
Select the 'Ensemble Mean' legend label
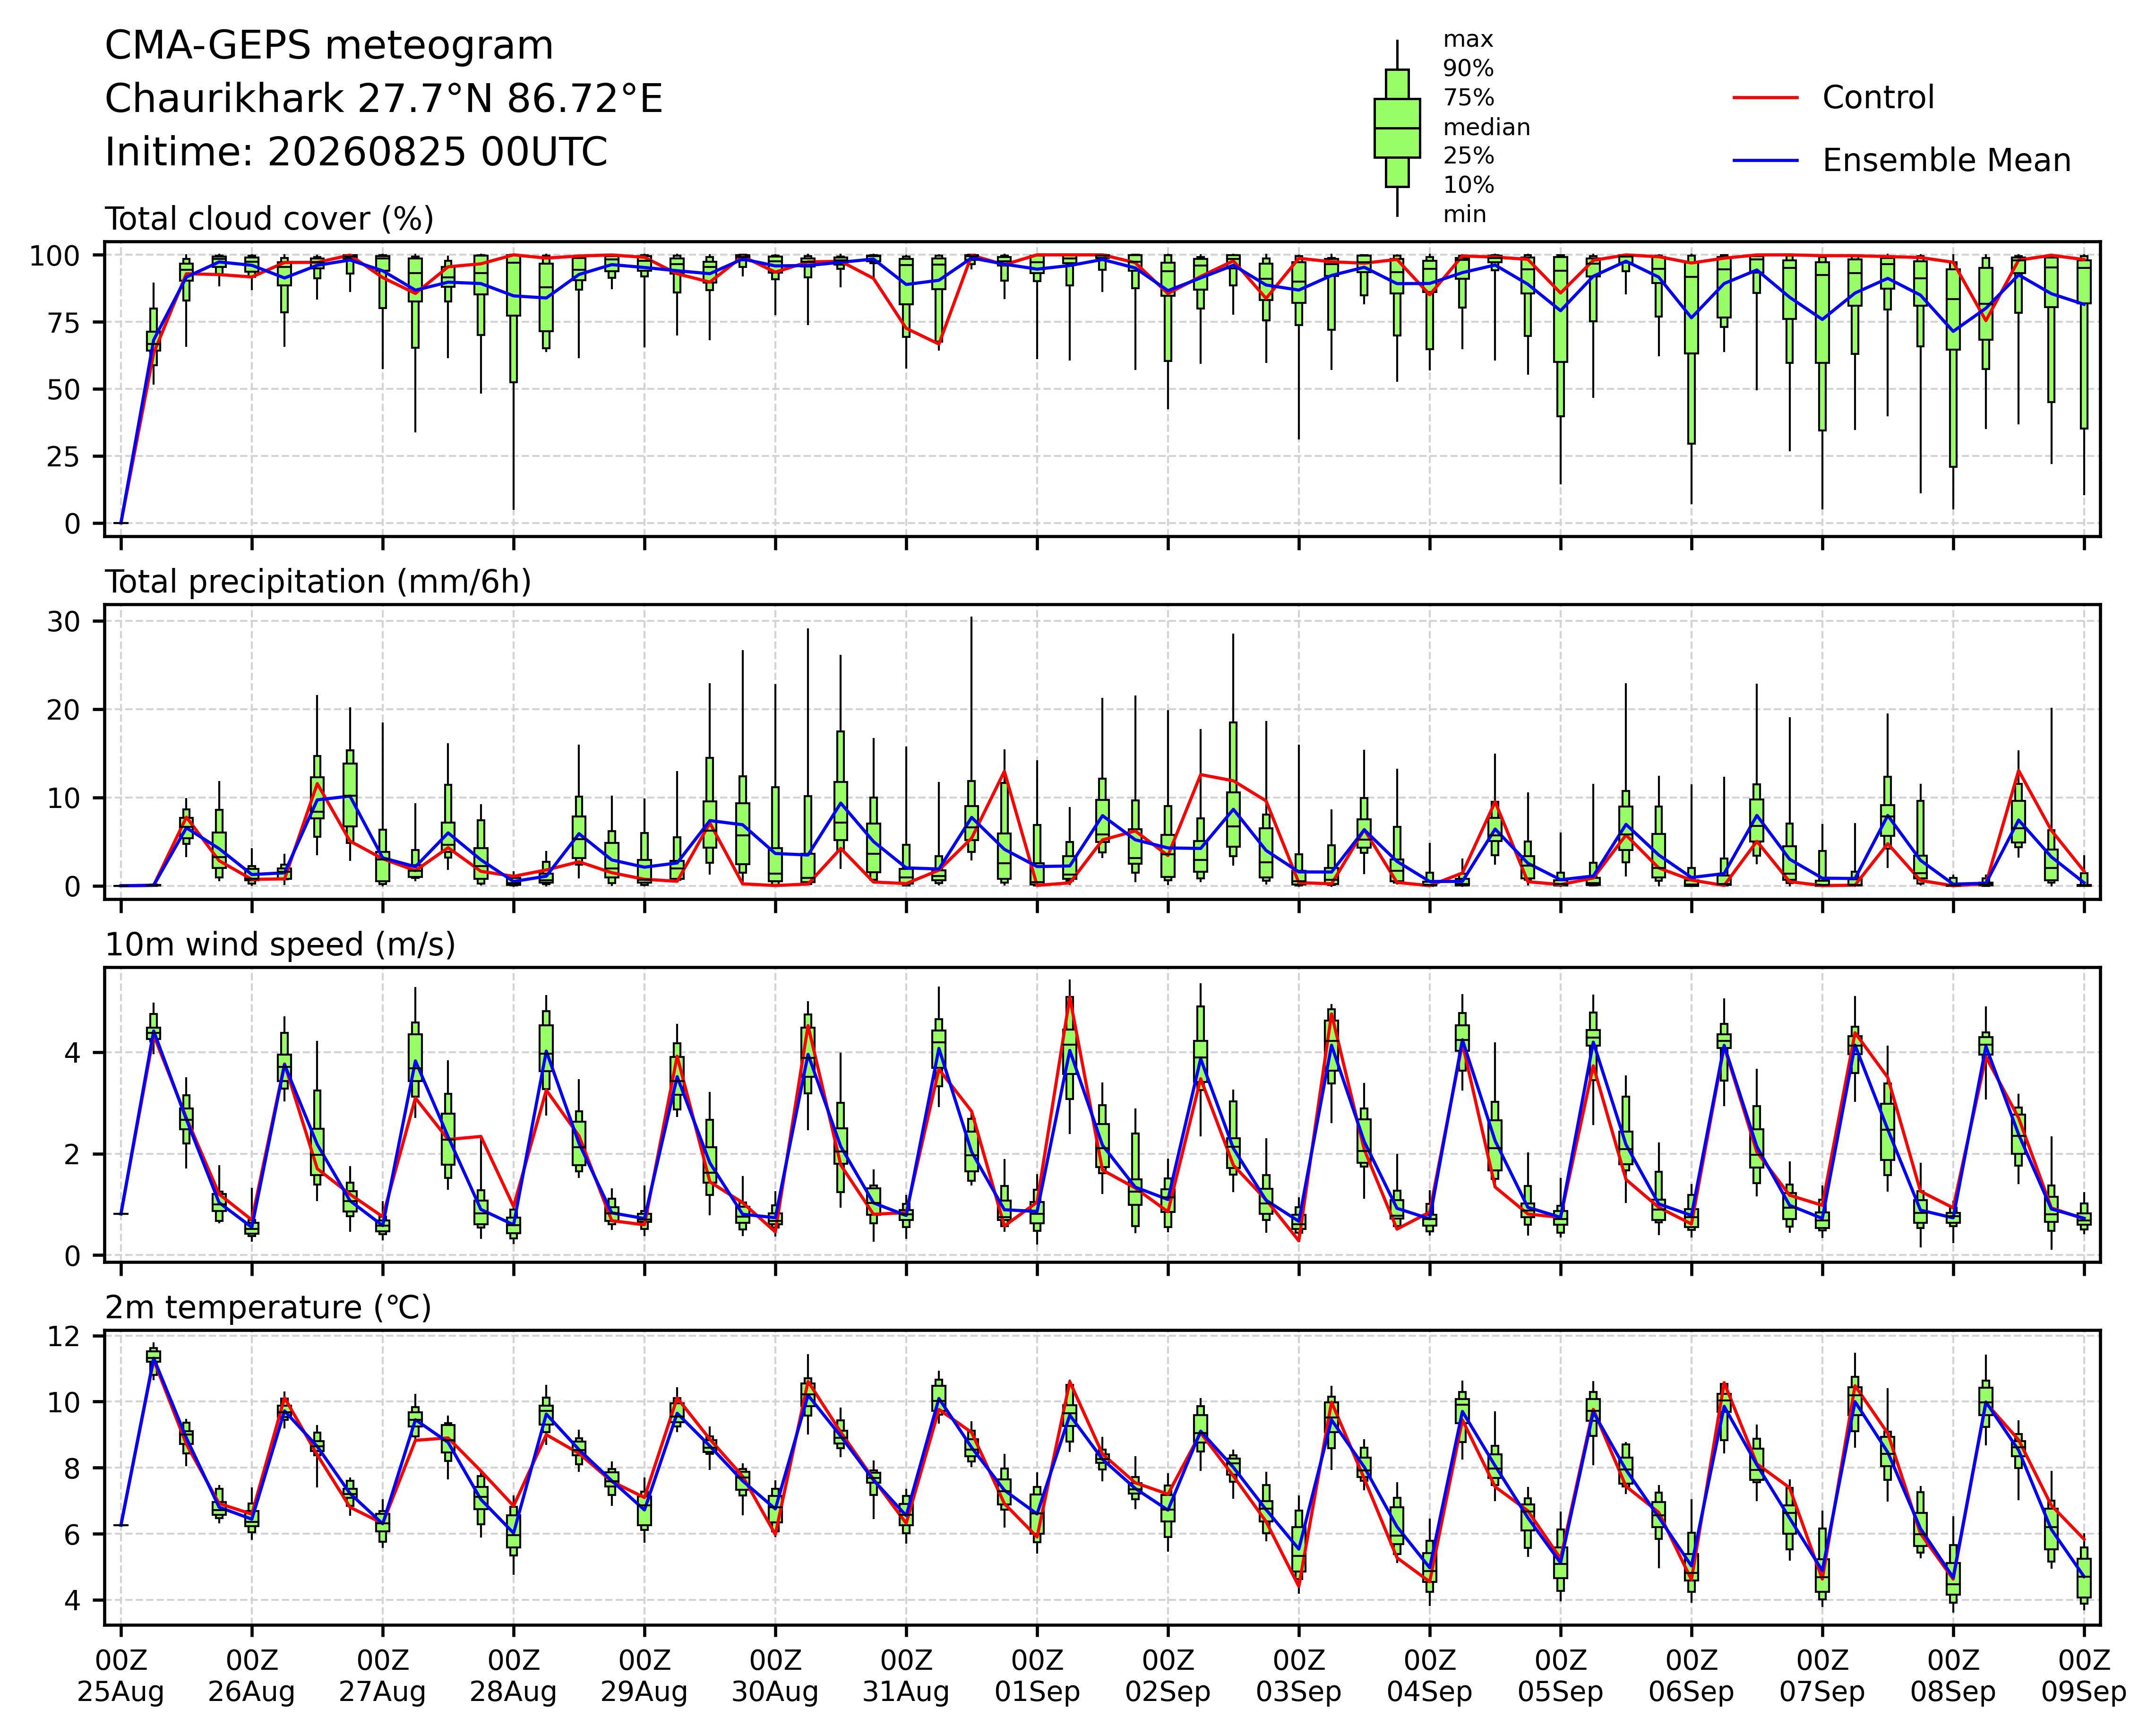click(x=1946, y=161)
